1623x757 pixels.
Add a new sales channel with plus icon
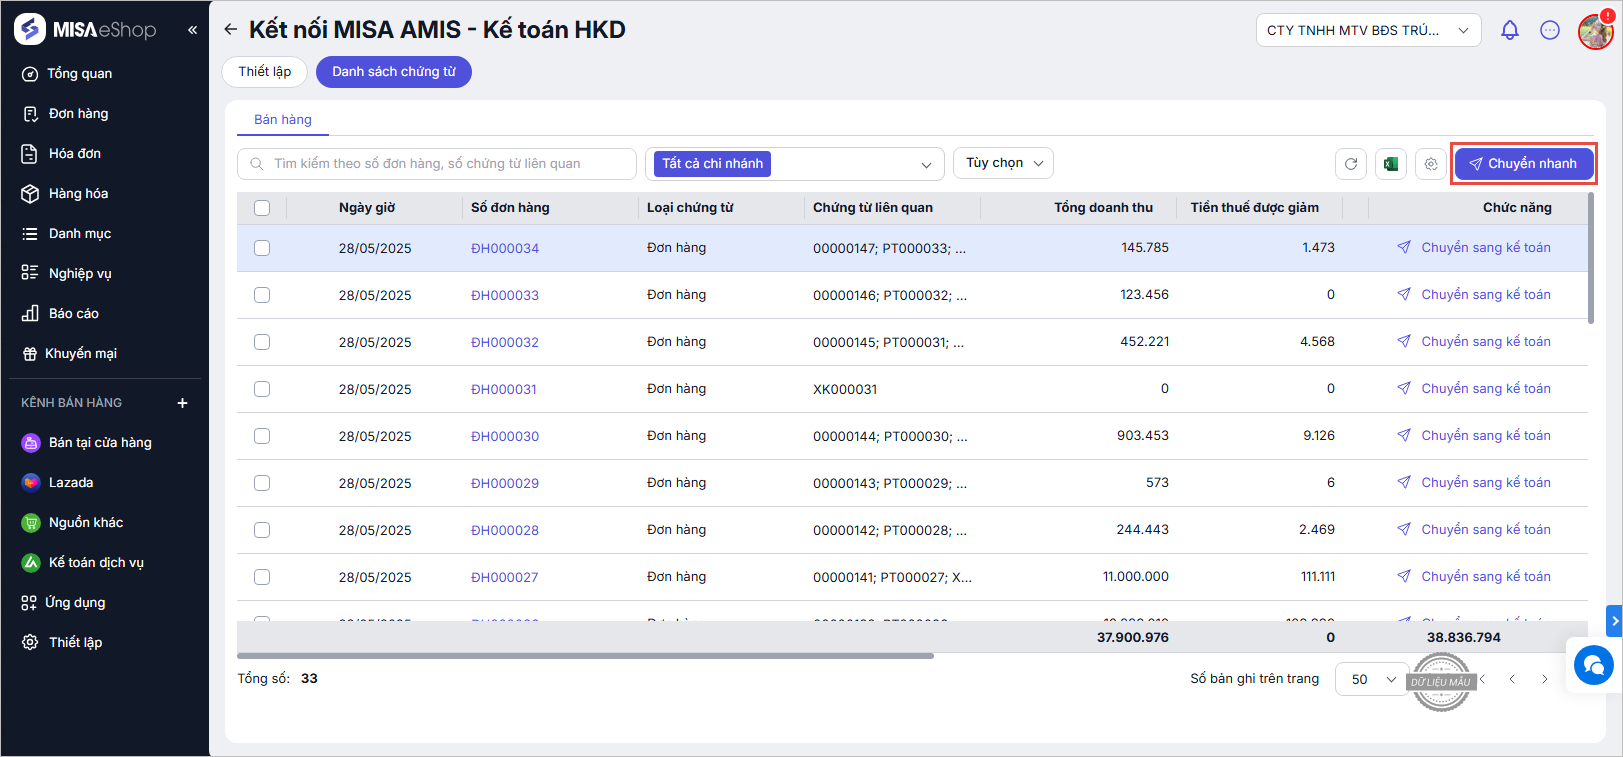coord(183,403)
